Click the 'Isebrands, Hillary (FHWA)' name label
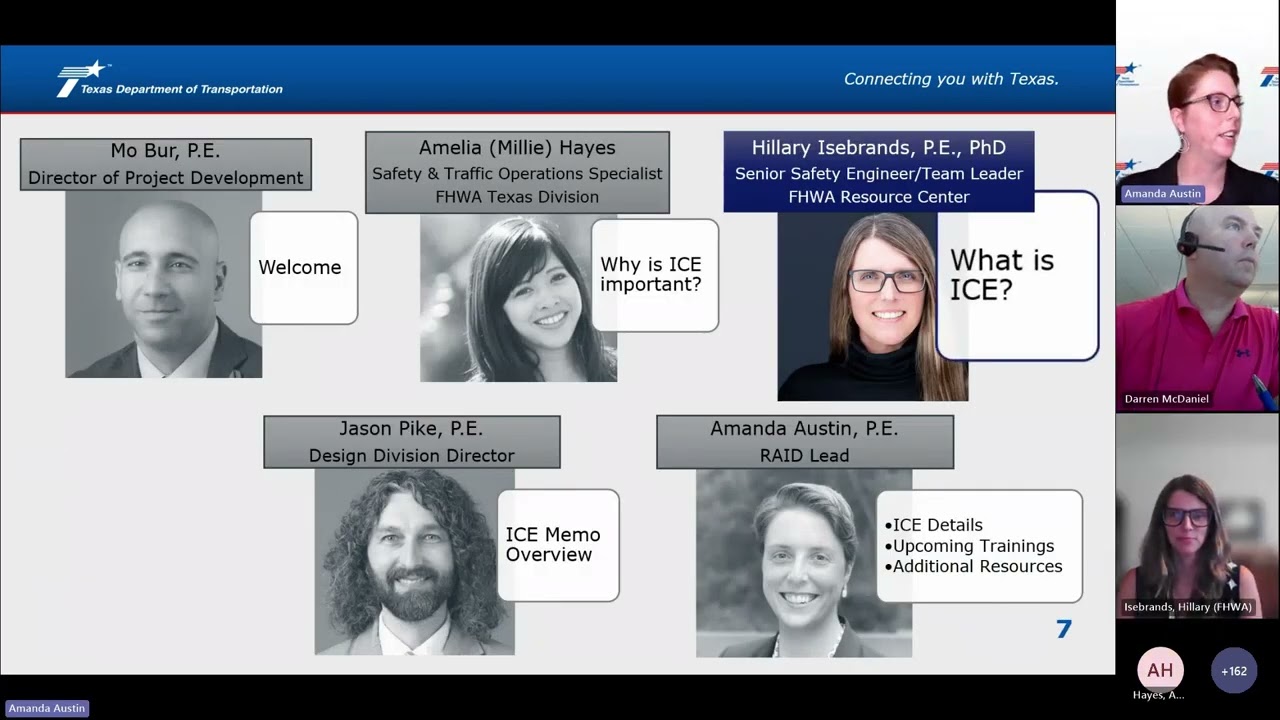This screenshot has height=720, width=1280. [x=1188, y=607]
